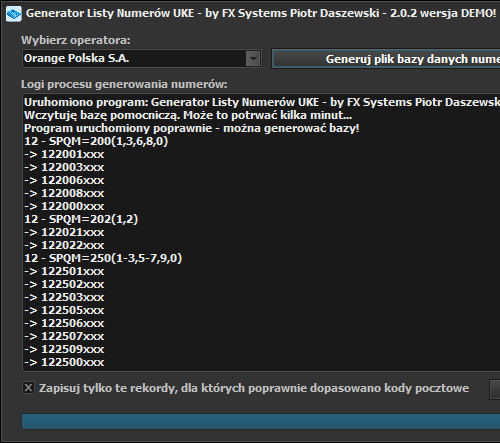Open the operator dropdown arrow

(x=253, y=59)
